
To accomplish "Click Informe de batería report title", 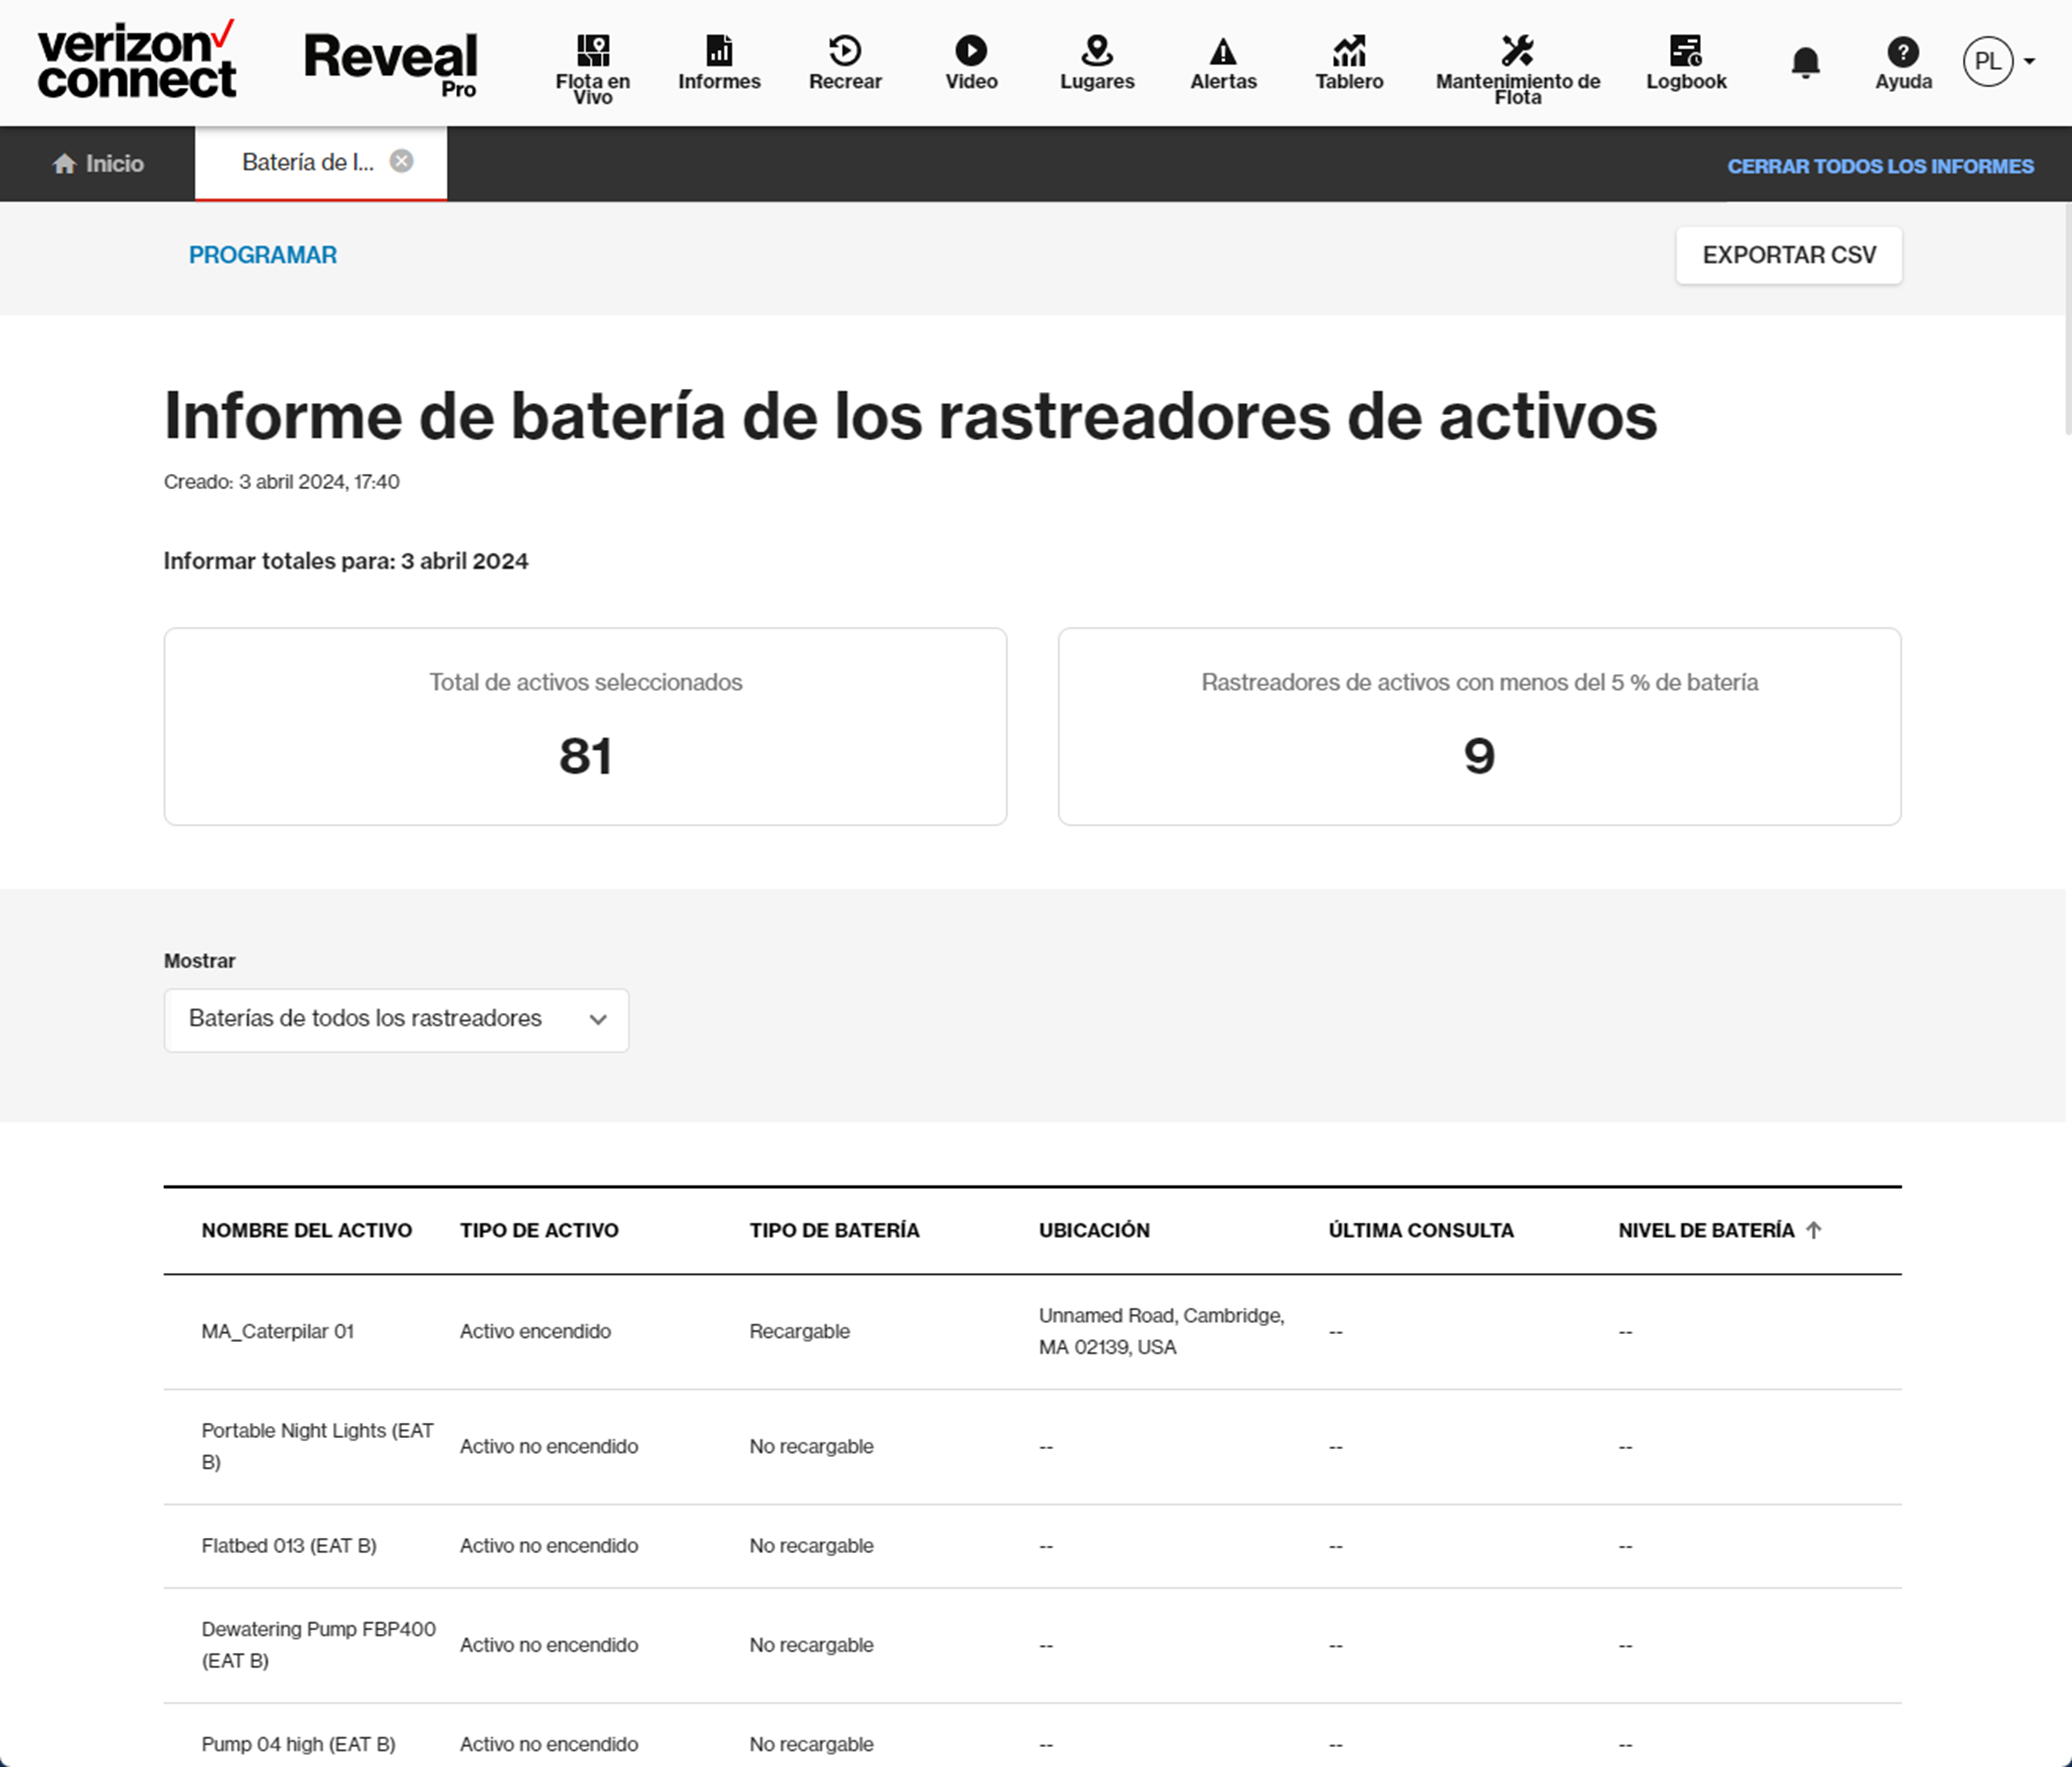I will click(x=910, y=416).
